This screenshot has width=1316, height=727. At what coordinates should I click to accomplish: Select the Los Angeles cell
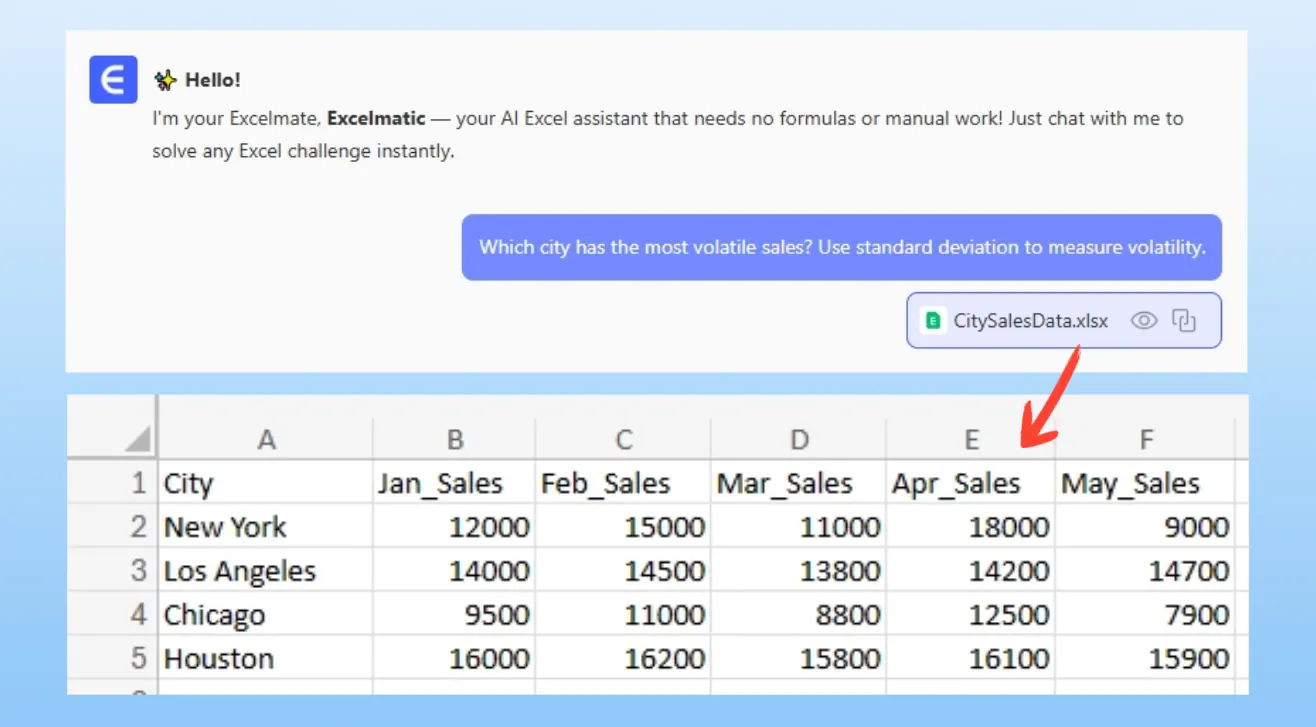[x=265, y=571]
